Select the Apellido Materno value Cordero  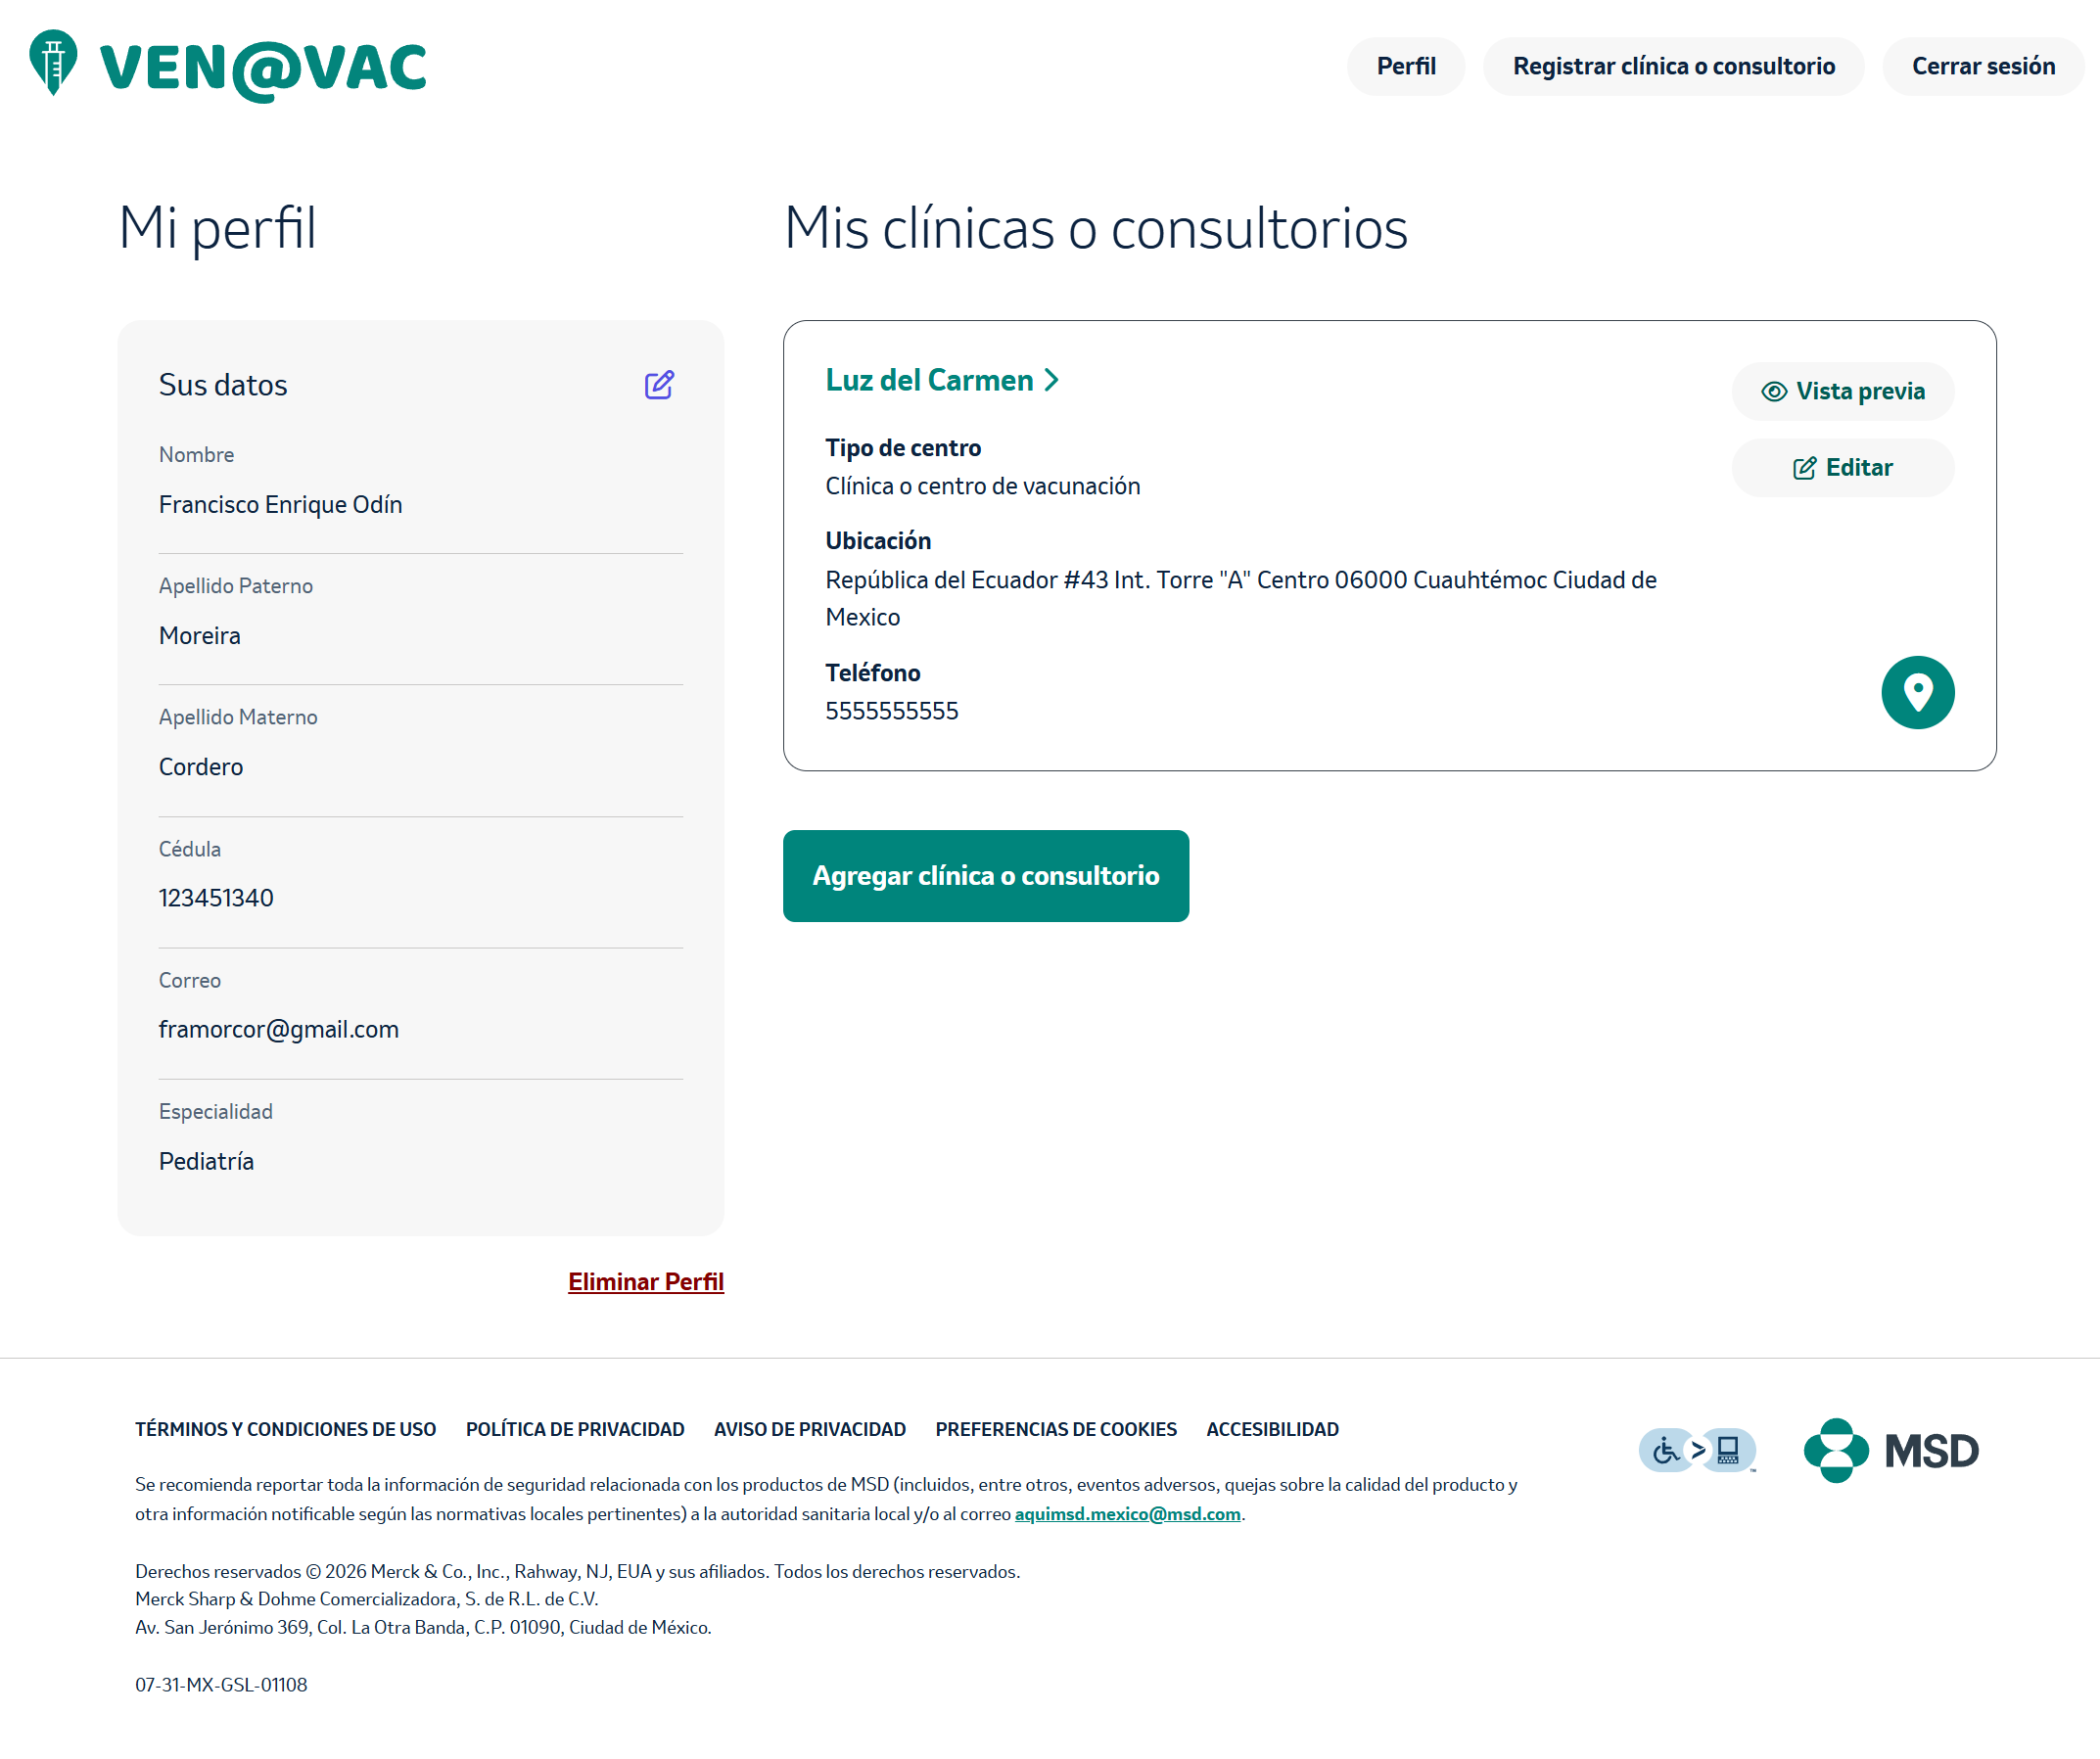(x=201, y=767)
